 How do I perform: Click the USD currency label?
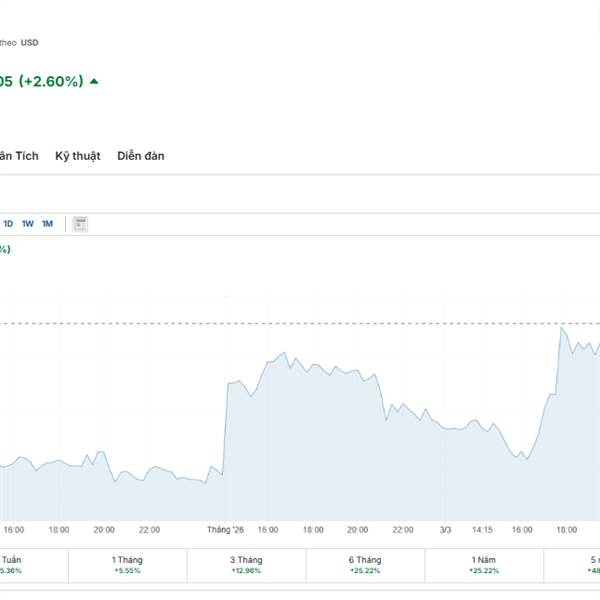pos(30,42)
